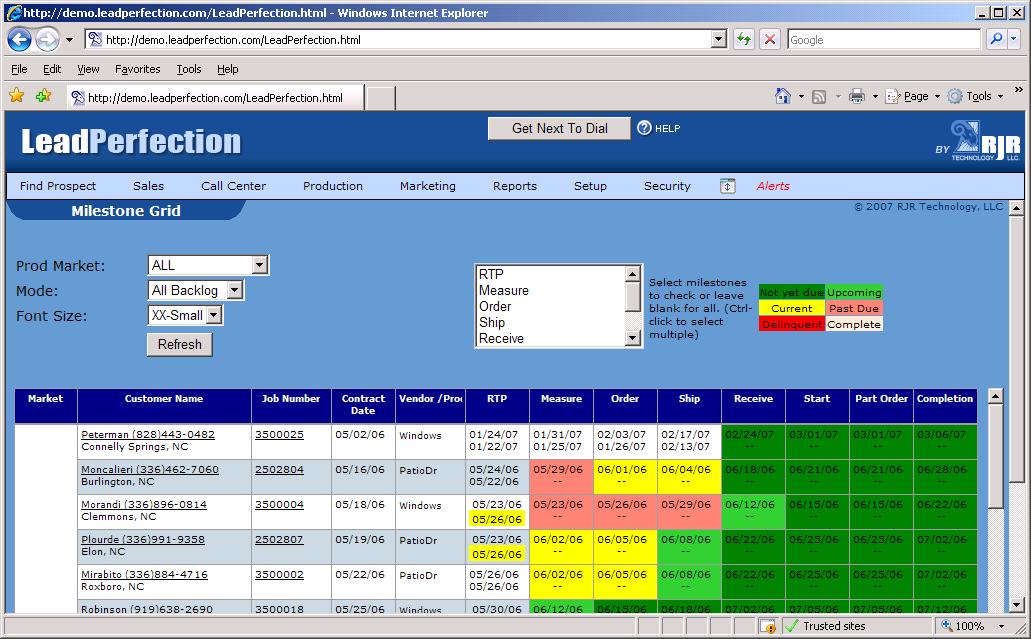The height and width of the screenshot is (639, 1031).
Task: Click the Get Next To Dial button
Action: point(560,128)
